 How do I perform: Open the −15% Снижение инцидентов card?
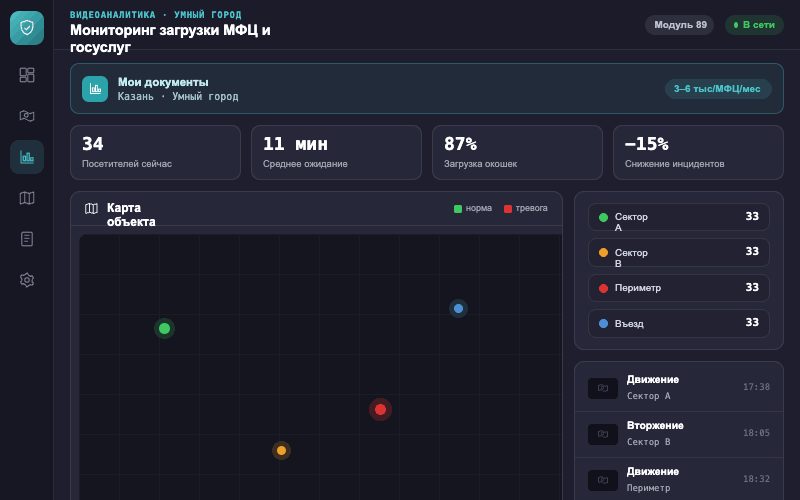click(698, 153)
